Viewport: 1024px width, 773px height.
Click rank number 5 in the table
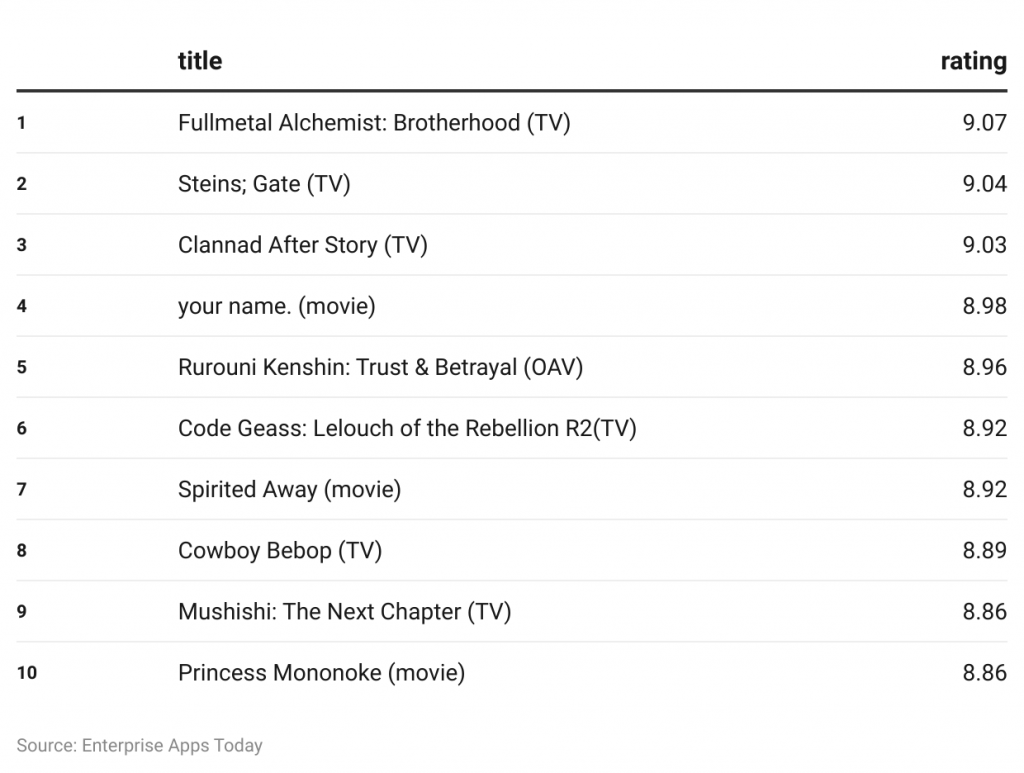[x=22, y=367]
